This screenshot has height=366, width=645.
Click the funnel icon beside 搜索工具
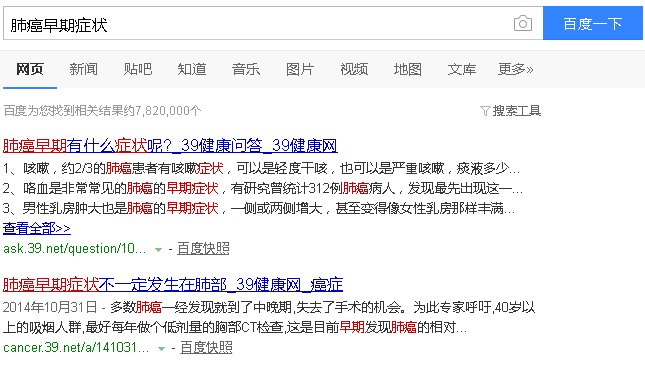click(485, 111)
